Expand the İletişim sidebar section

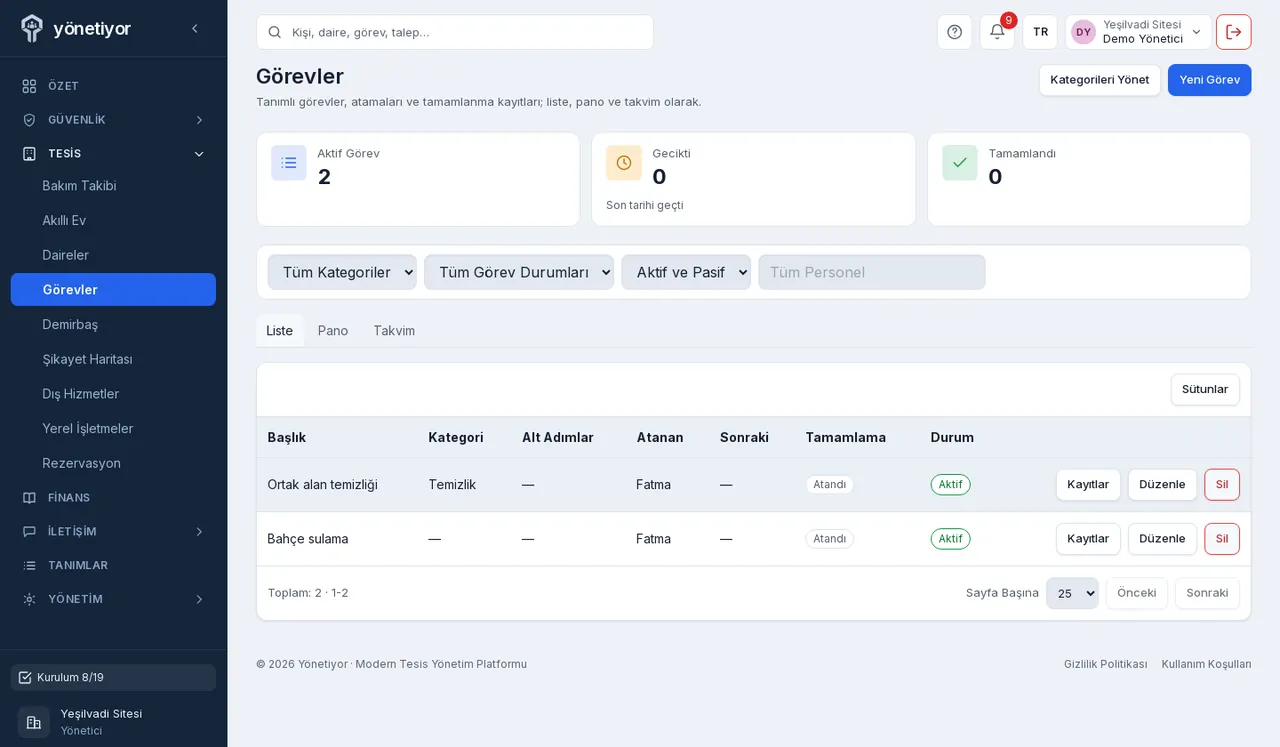tap(113, 531)
